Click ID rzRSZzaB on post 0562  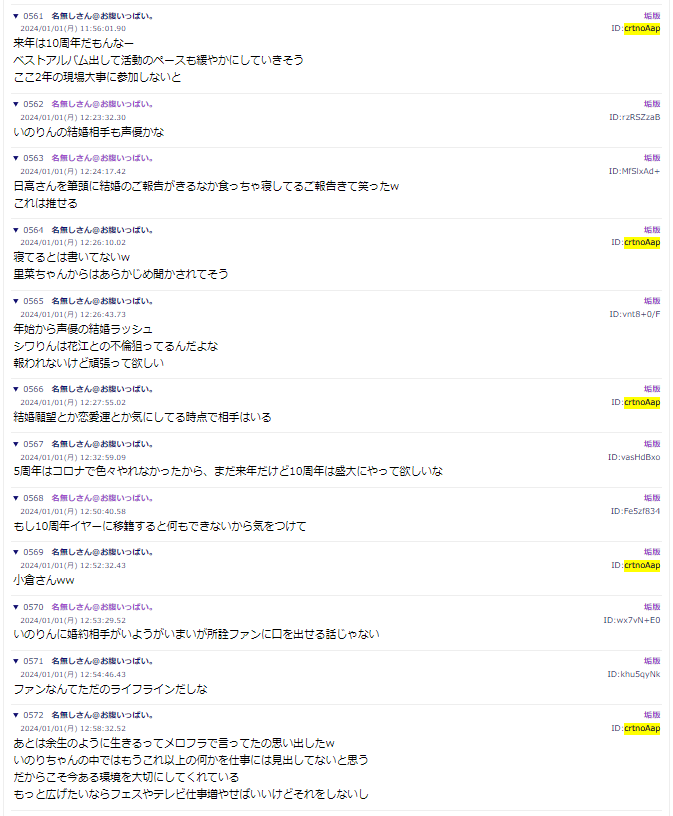pos(634,117)
